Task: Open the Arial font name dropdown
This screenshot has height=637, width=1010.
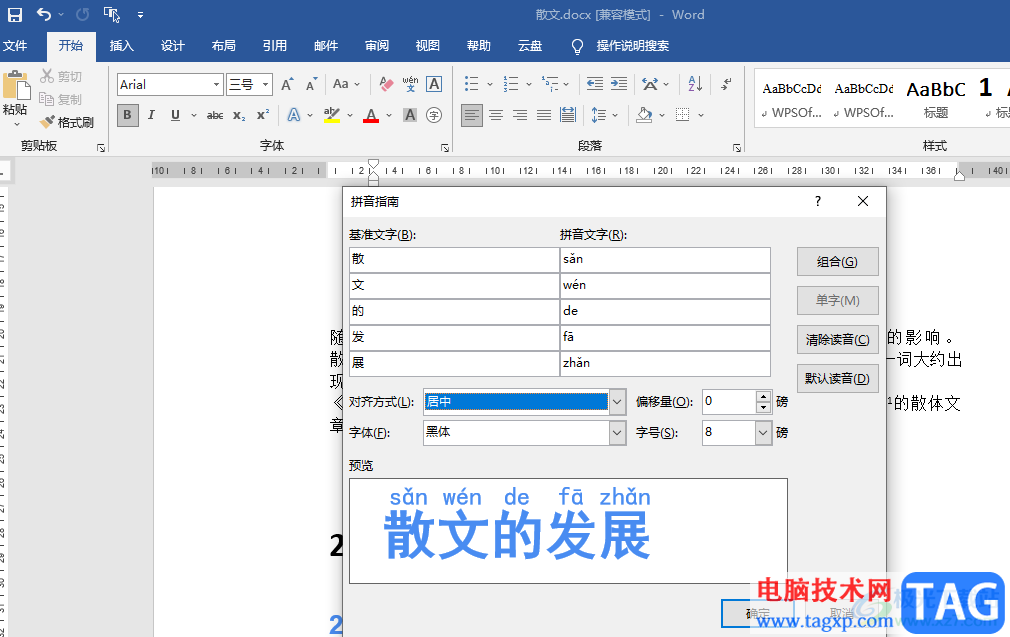Action: click(x=216, y=84)
